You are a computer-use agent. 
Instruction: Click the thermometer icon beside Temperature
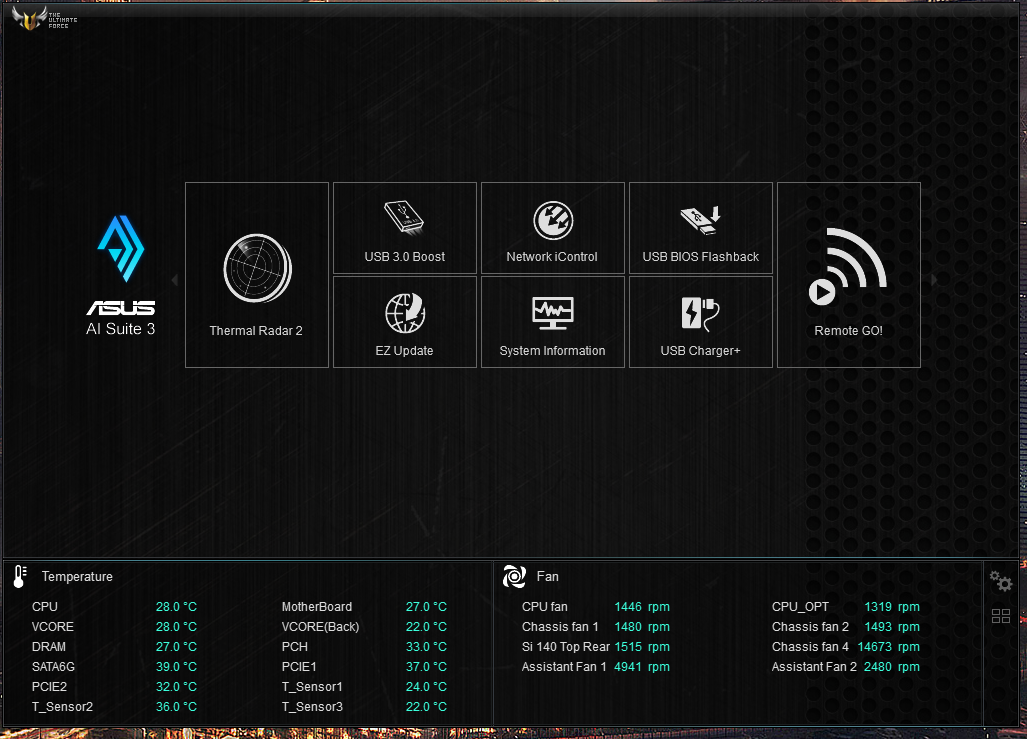point(20,577)
